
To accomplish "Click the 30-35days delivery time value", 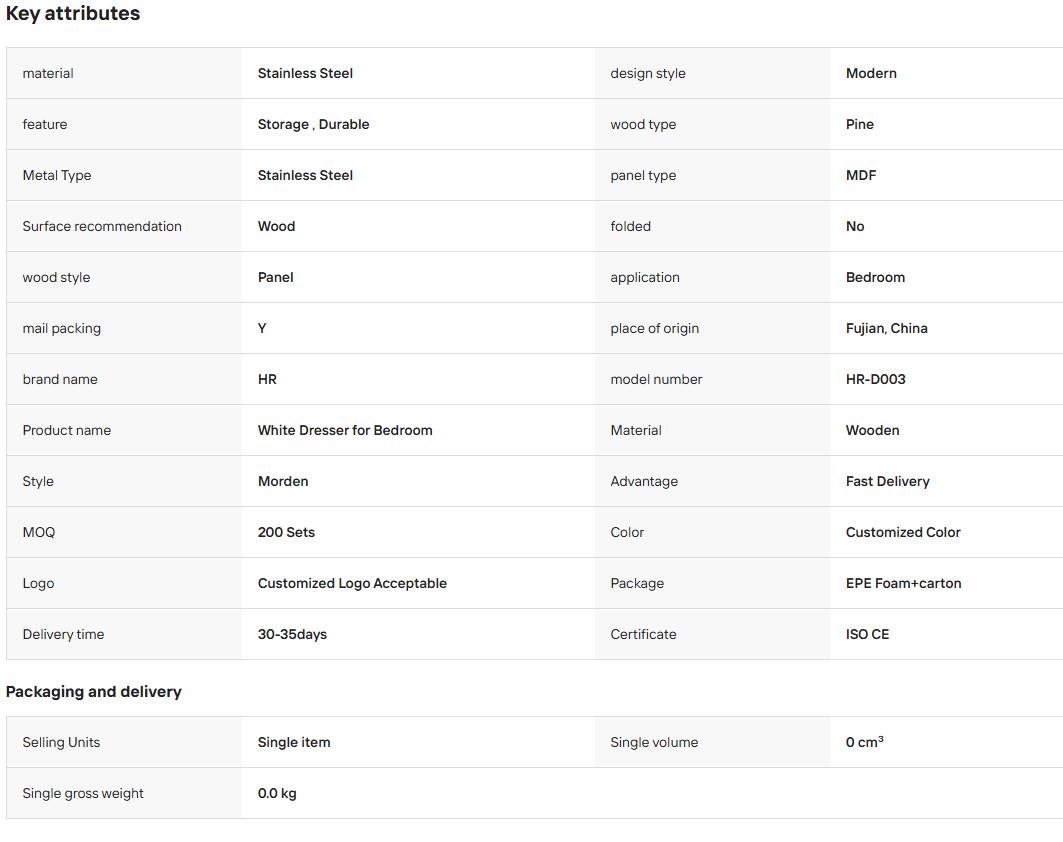I will pos(292,634).
